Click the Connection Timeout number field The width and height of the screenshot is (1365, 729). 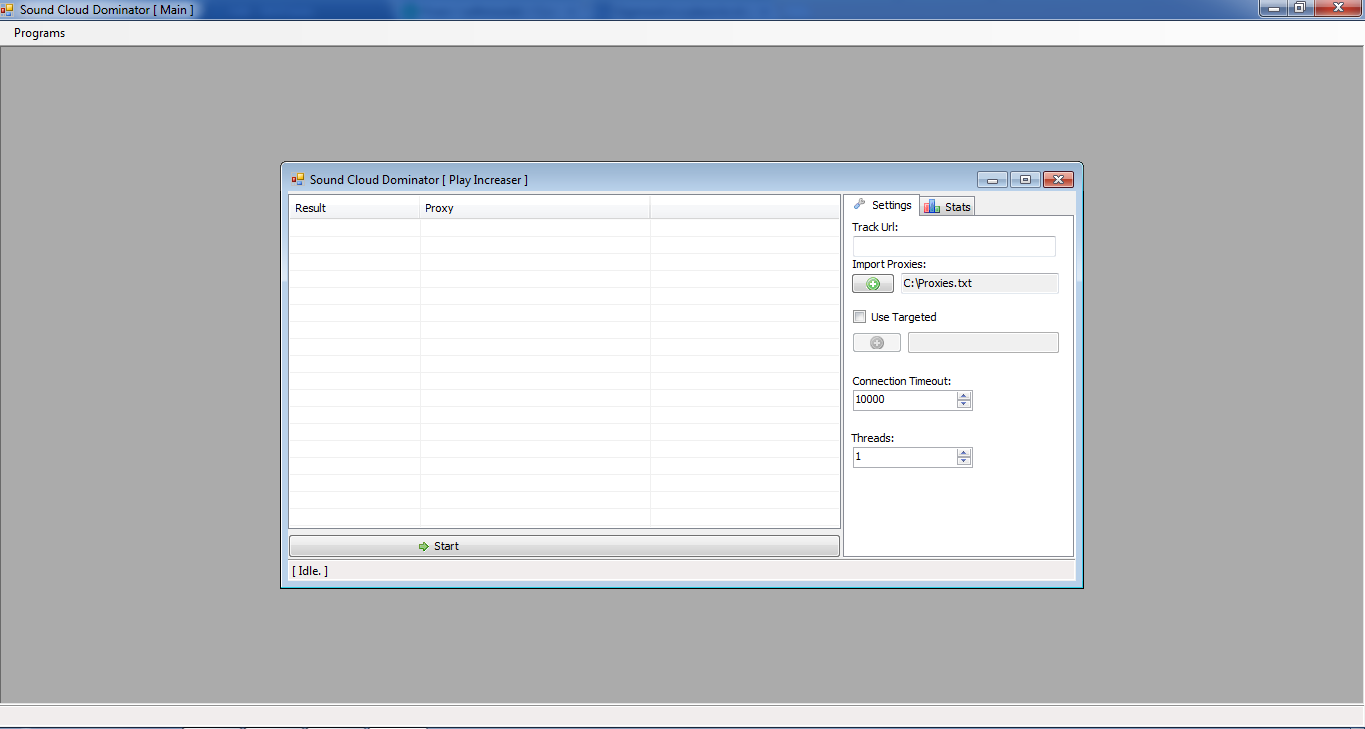[904, 400]
